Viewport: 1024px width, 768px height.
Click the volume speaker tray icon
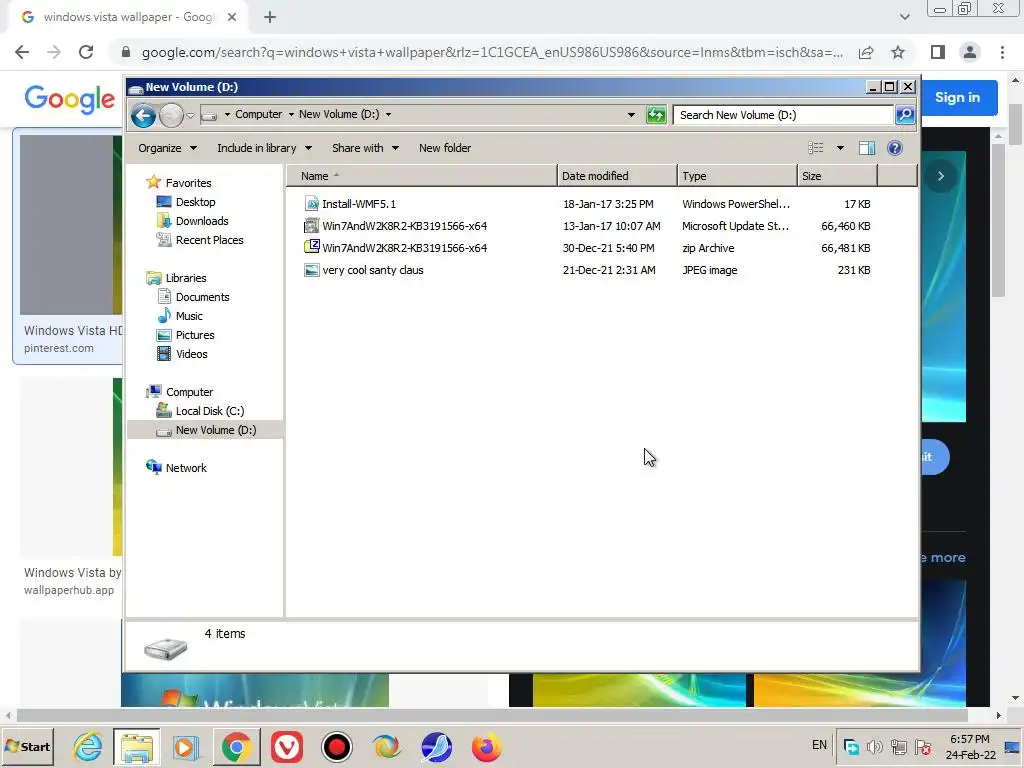tap(874, 746)
